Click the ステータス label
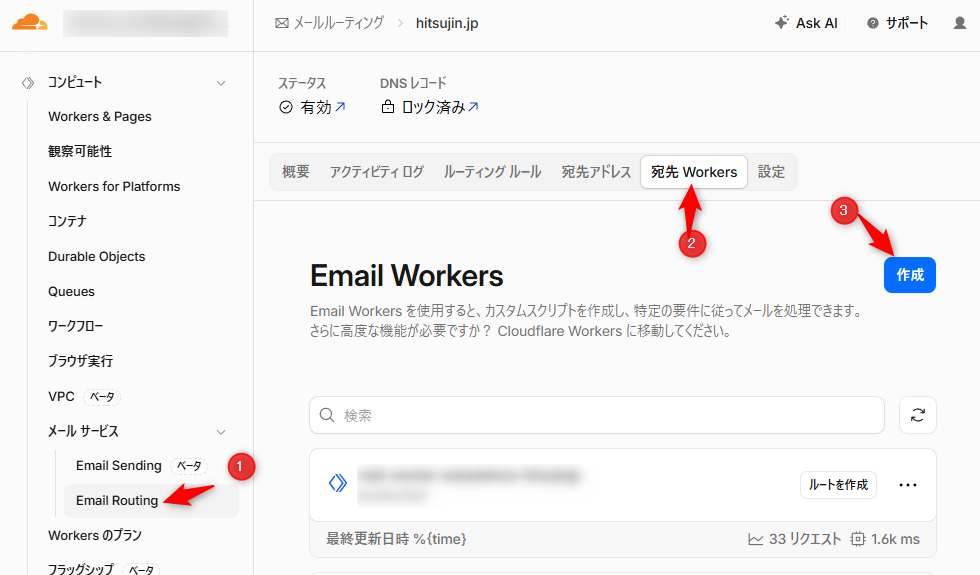 (x=302, y=83)
